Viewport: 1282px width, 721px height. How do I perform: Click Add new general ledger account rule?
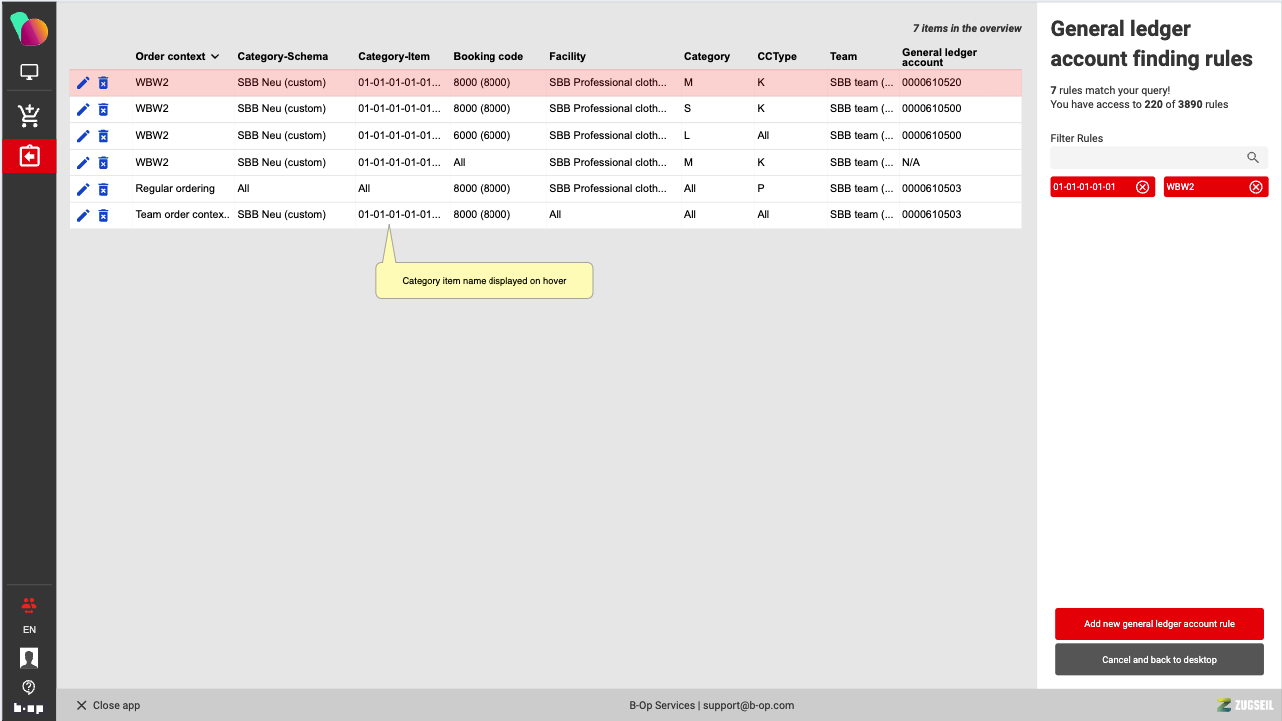[x=1159, y=624]
